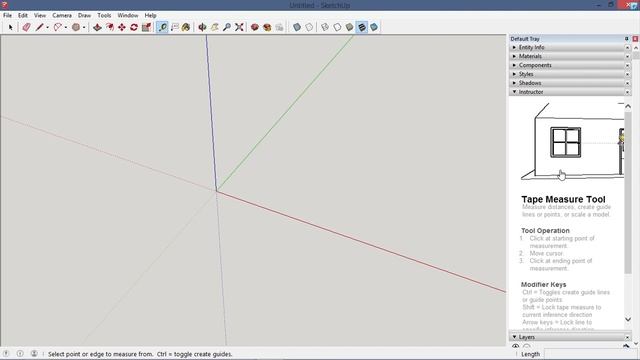The image size is (640, 360).
Task: Open the Arc tool dropdown arrow
Action: coord(66,27)
